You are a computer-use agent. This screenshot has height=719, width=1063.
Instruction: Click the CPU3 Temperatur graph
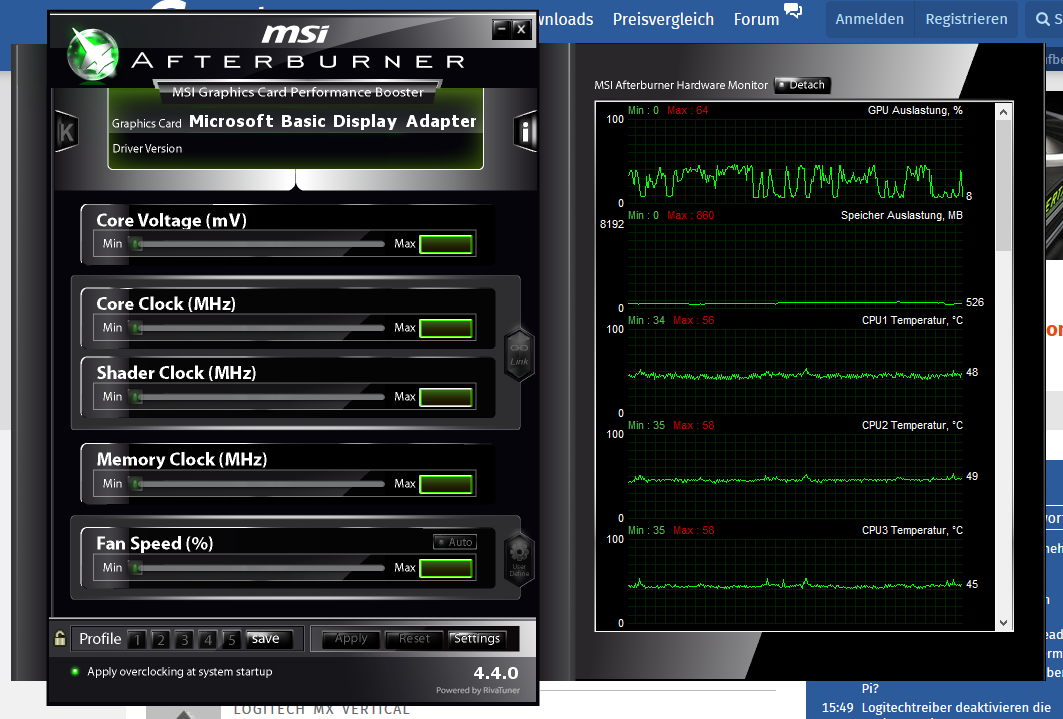[795, 581]
